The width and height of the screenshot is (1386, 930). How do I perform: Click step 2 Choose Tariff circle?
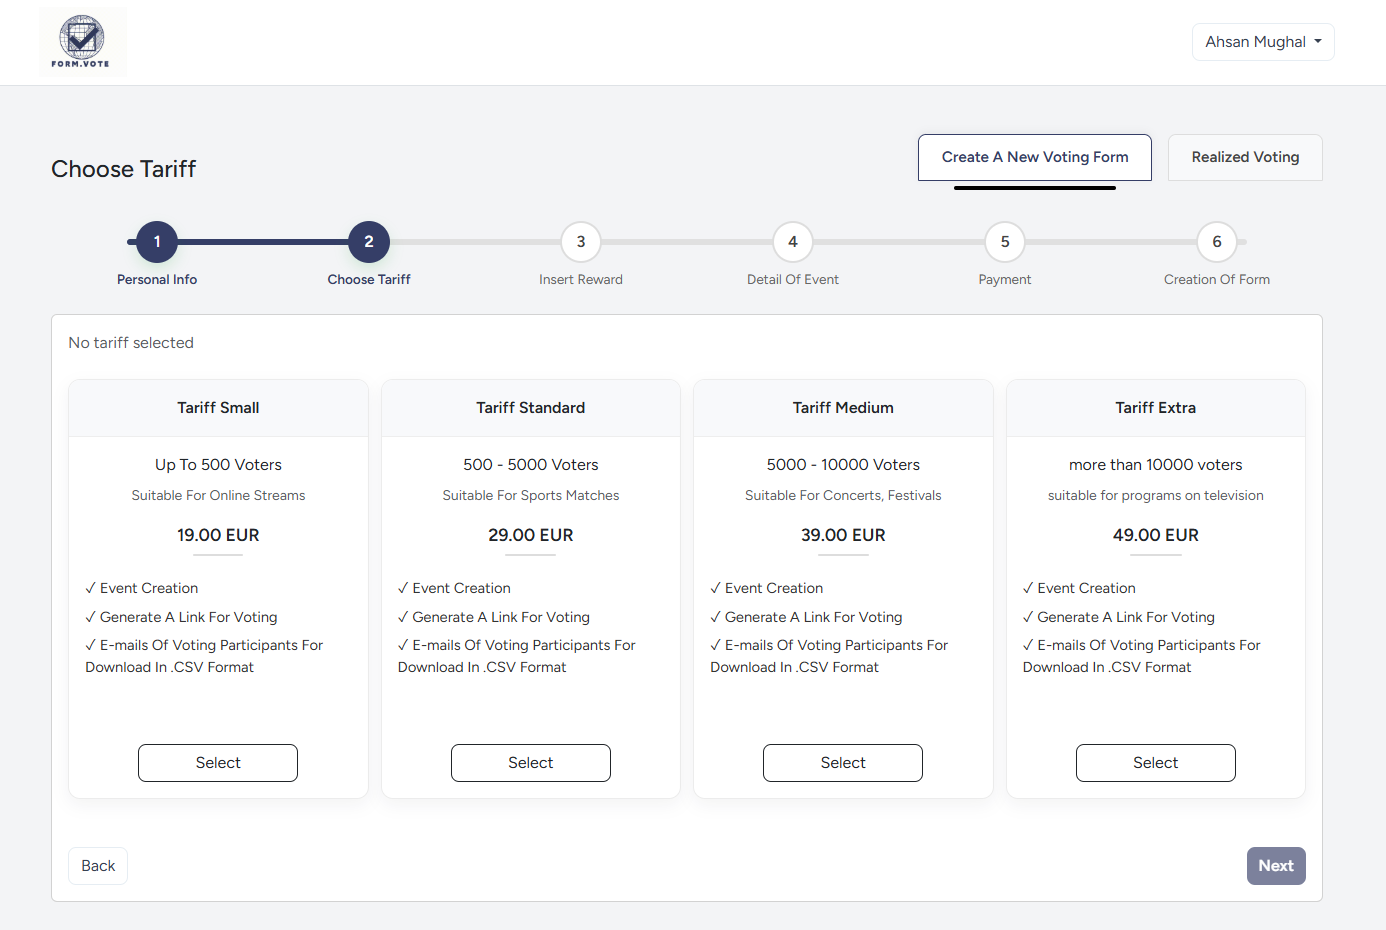(x=369, y=242)
